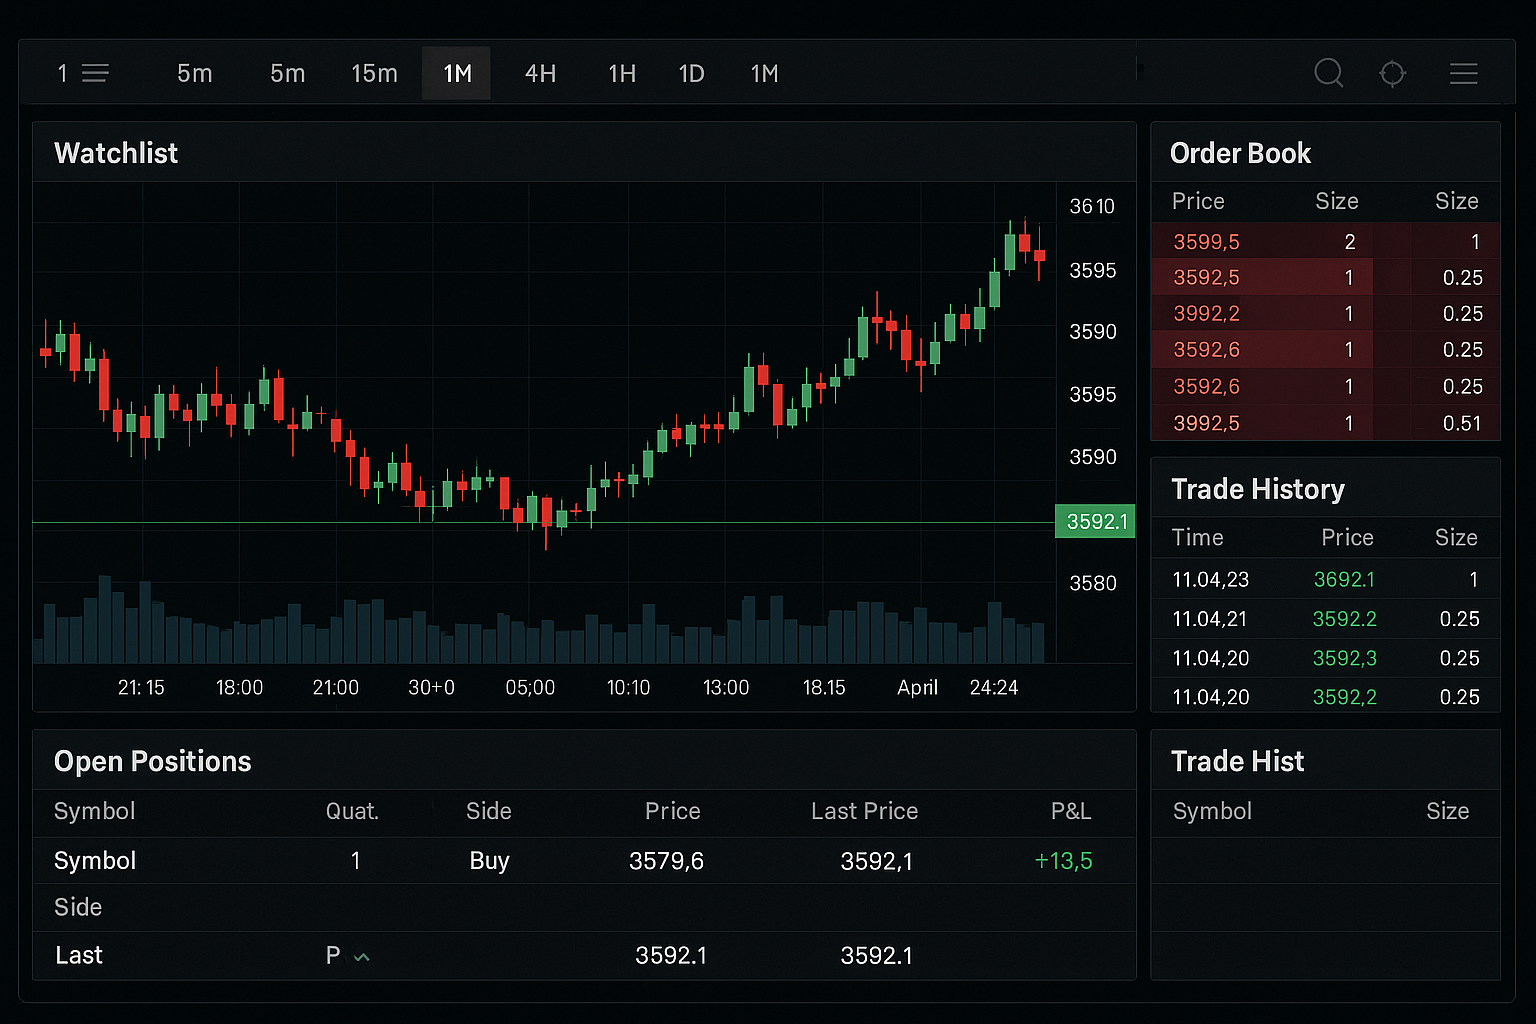This screenshot has height=1024, width=1536.
Task: Select the 15m timeframe
Action: tap(375, 72)
